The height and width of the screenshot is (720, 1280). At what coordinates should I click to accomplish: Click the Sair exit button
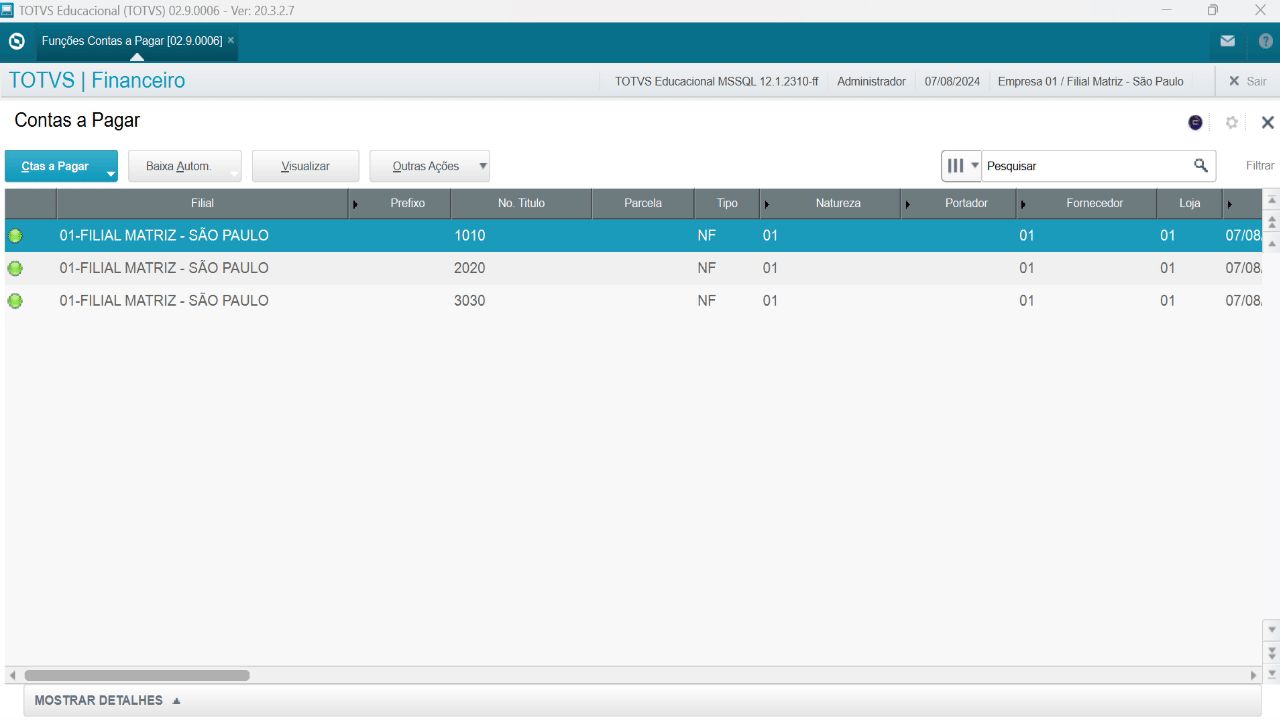pos(1247,81)
